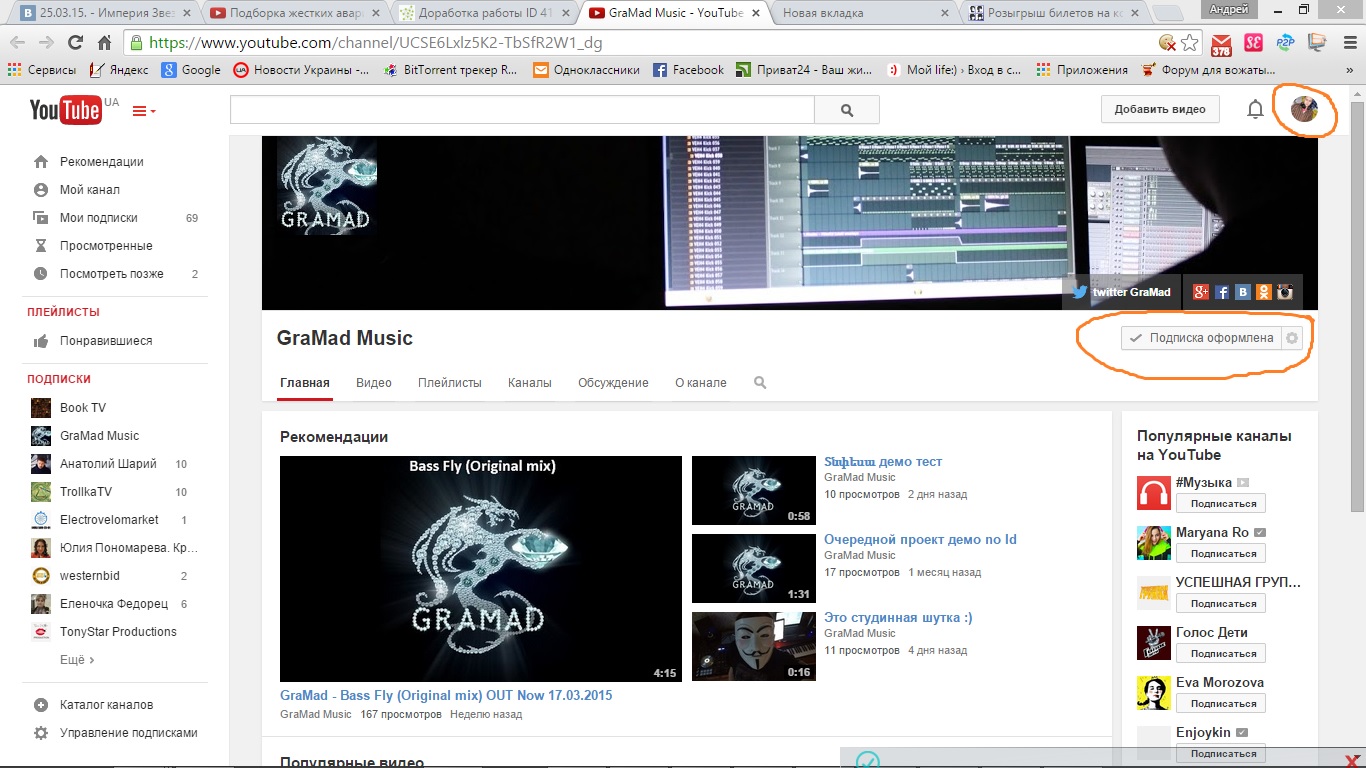The height and width of the screenshot is (768, 1366).
Task: Open the Одноклассники bookmark
Action: [x=587, y=70]
